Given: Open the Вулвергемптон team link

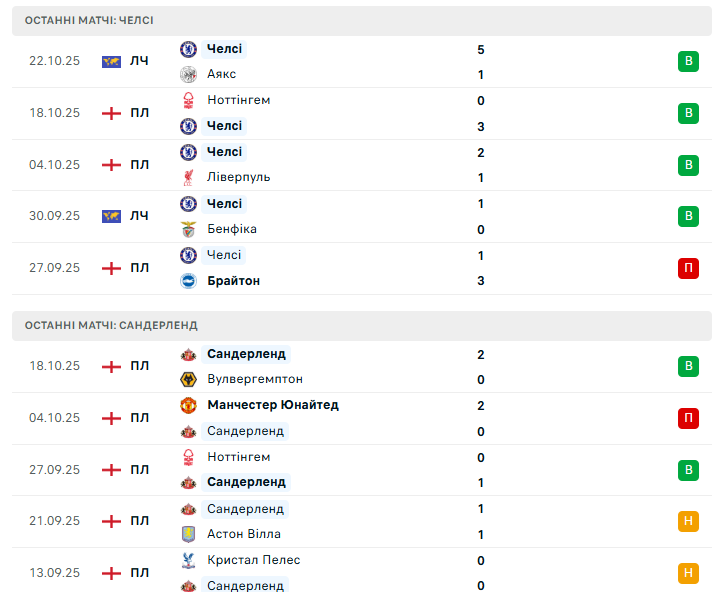Looking at the screenshot, I should [254, 379].
